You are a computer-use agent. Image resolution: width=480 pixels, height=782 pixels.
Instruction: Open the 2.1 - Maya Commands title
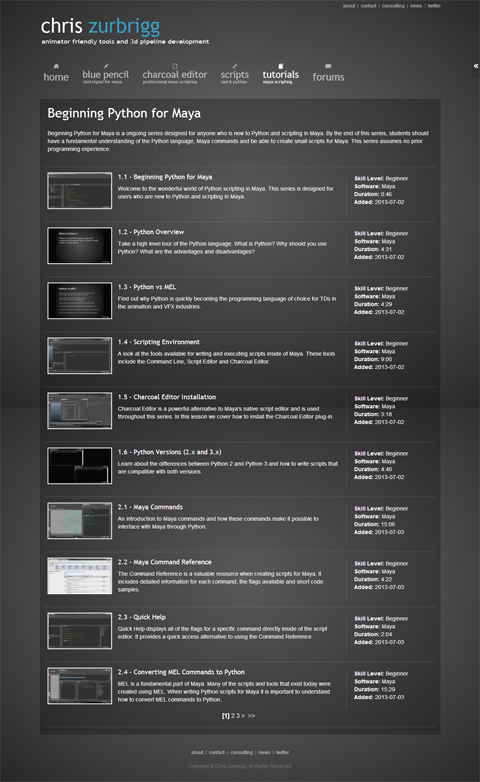(150, 507)
